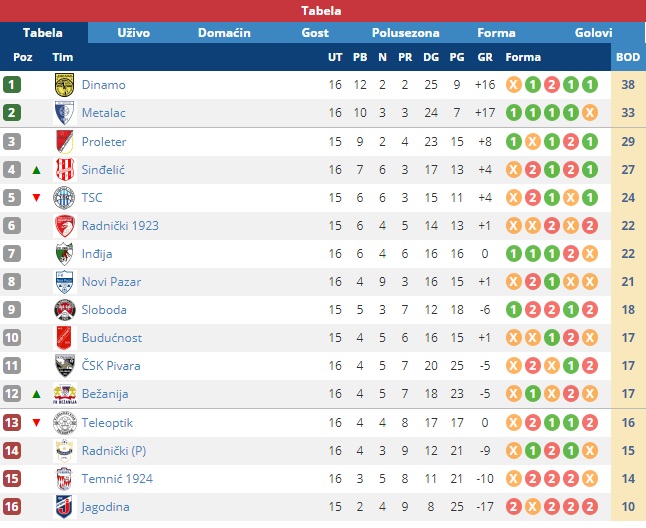Click the Bežanija club badge

65,394
